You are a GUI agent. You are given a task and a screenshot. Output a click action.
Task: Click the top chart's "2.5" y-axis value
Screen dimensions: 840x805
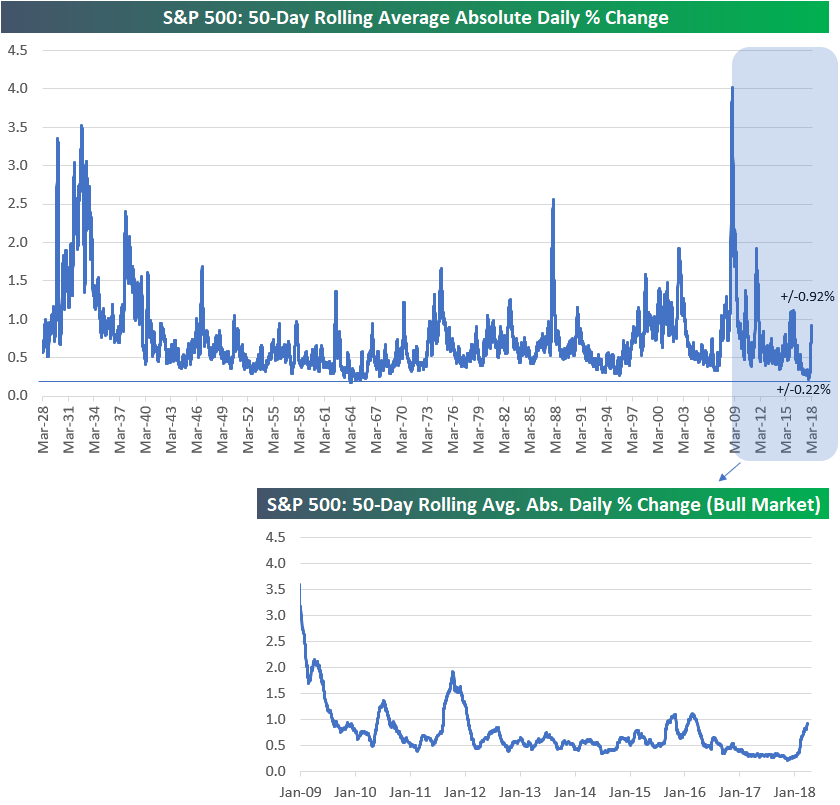coord(18,204)
